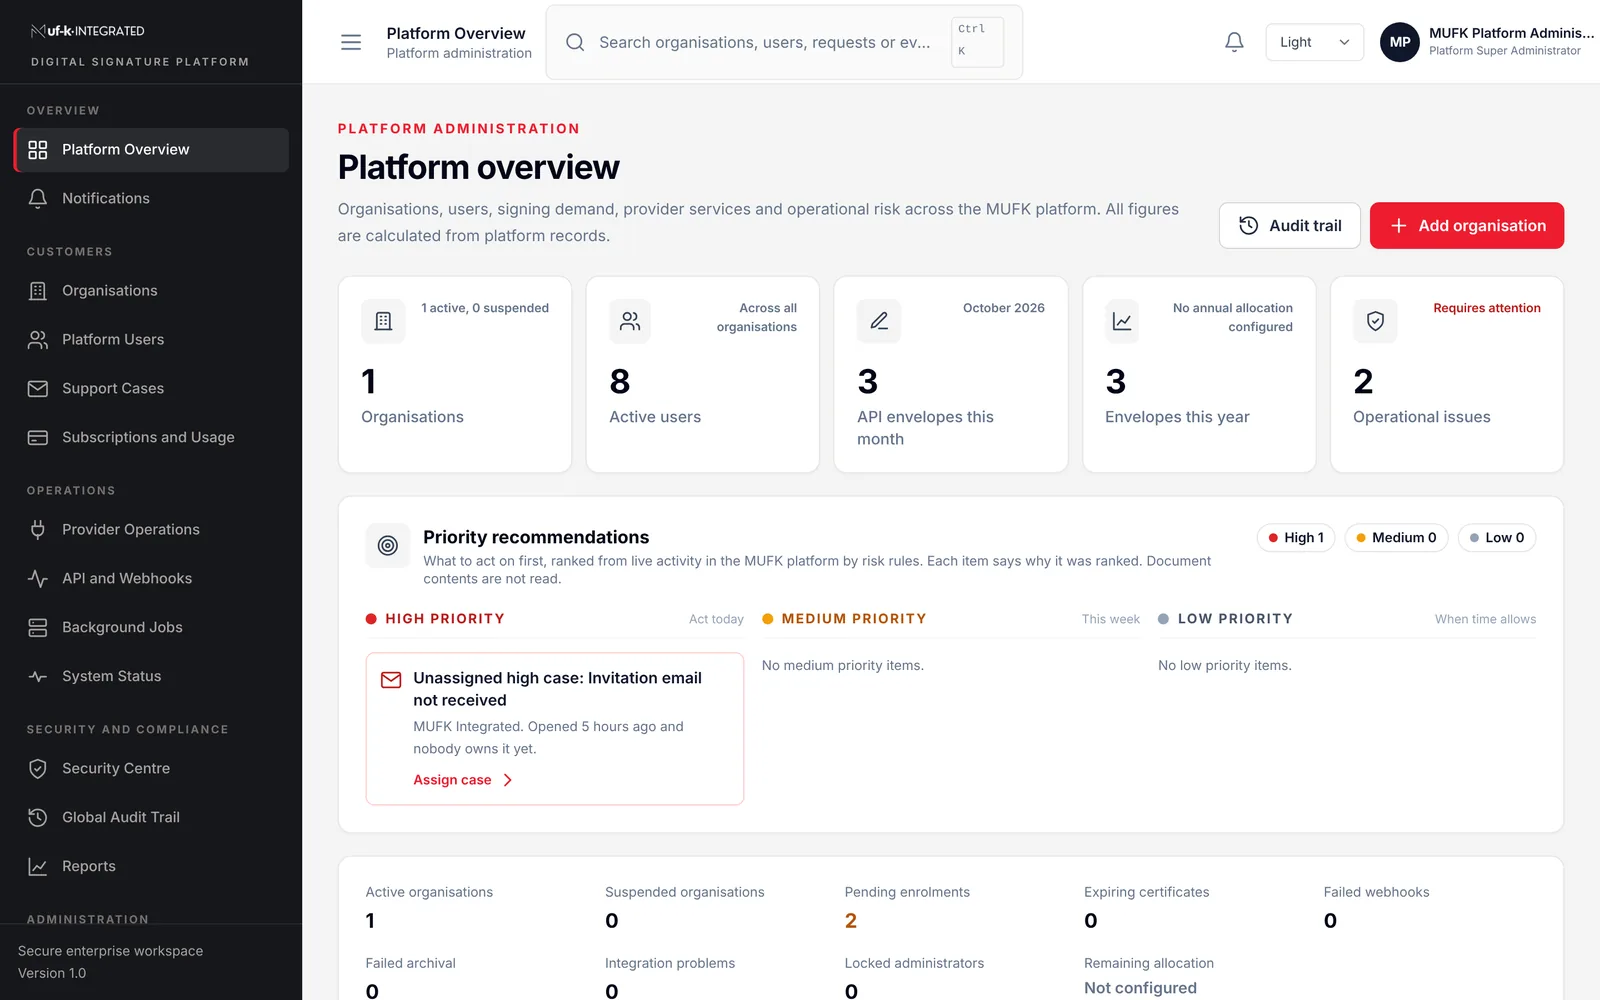The image size is (1600, 1000).
Task: Click the System Status activity icon
Action: pyautogui.click(x=38, y=677)
